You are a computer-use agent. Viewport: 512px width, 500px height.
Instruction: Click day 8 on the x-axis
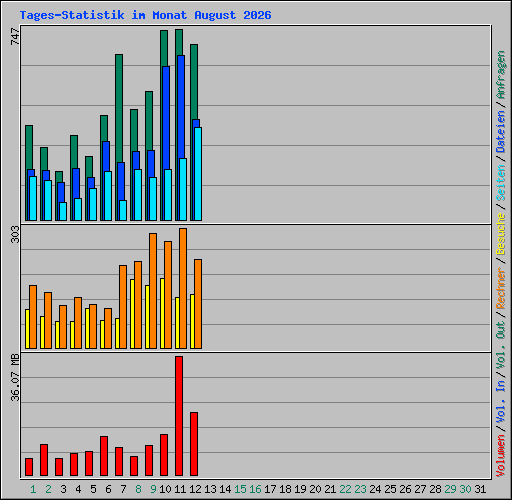pyautogui.click(x=138, y=489)
